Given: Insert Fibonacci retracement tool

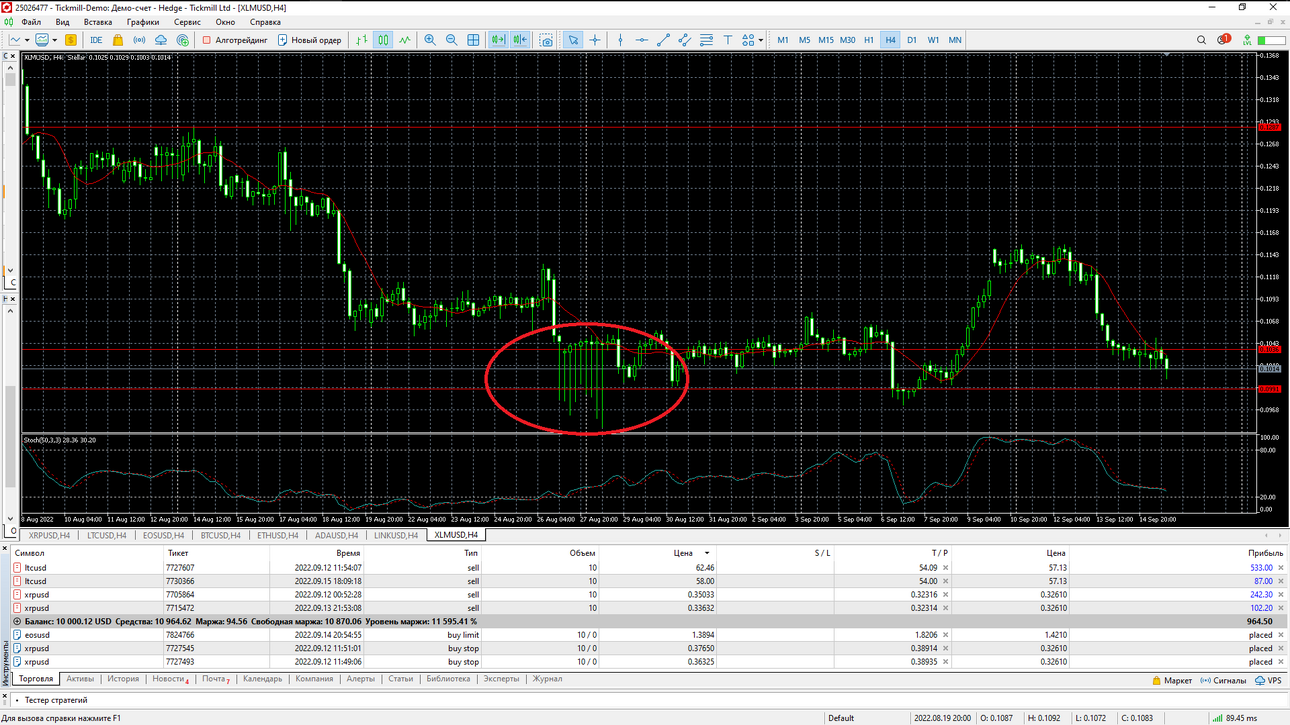Looking at the screenshot, I should point(706,40).
